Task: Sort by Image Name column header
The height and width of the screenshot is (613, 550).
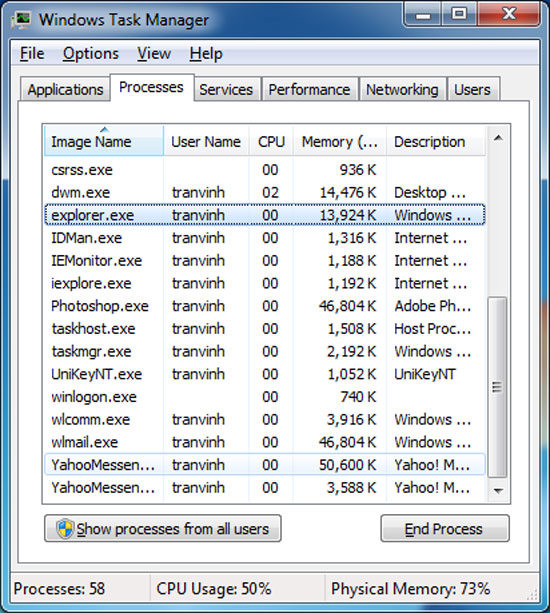Action: click(x=104, y=141)
